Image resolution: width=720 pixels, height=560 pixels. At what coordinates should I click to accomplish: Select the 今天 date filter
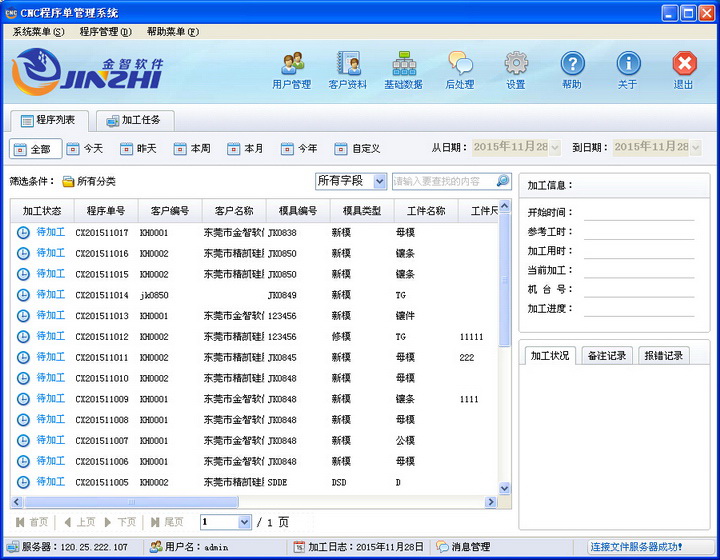(85, 148)
